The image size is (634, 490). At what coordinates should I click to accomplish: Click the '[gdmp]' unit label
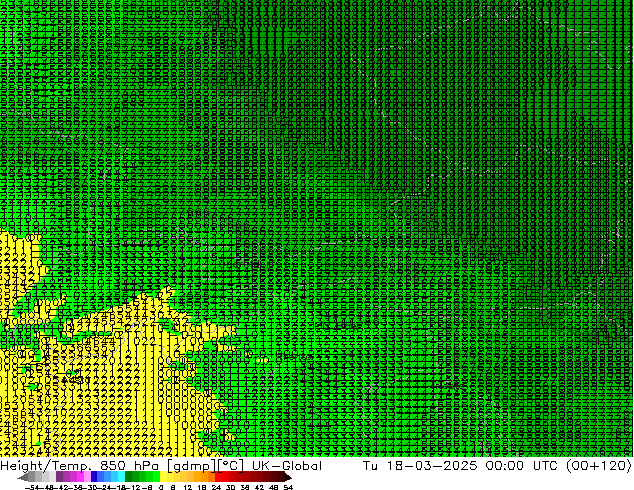[x=191, y=466]
